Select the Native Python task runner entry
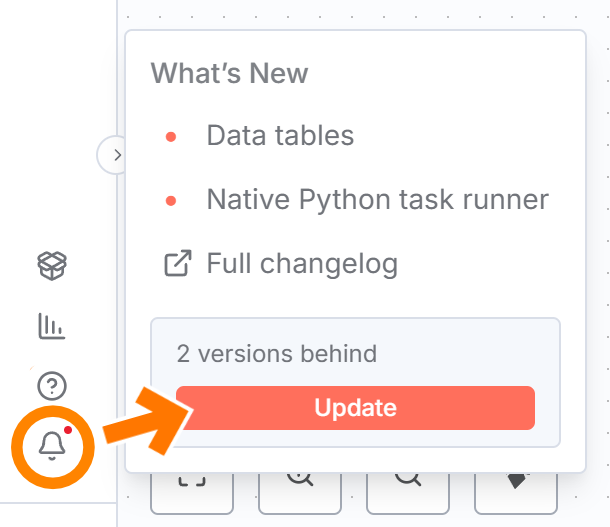This screenshot has height=527, width=610. [377, 199]
